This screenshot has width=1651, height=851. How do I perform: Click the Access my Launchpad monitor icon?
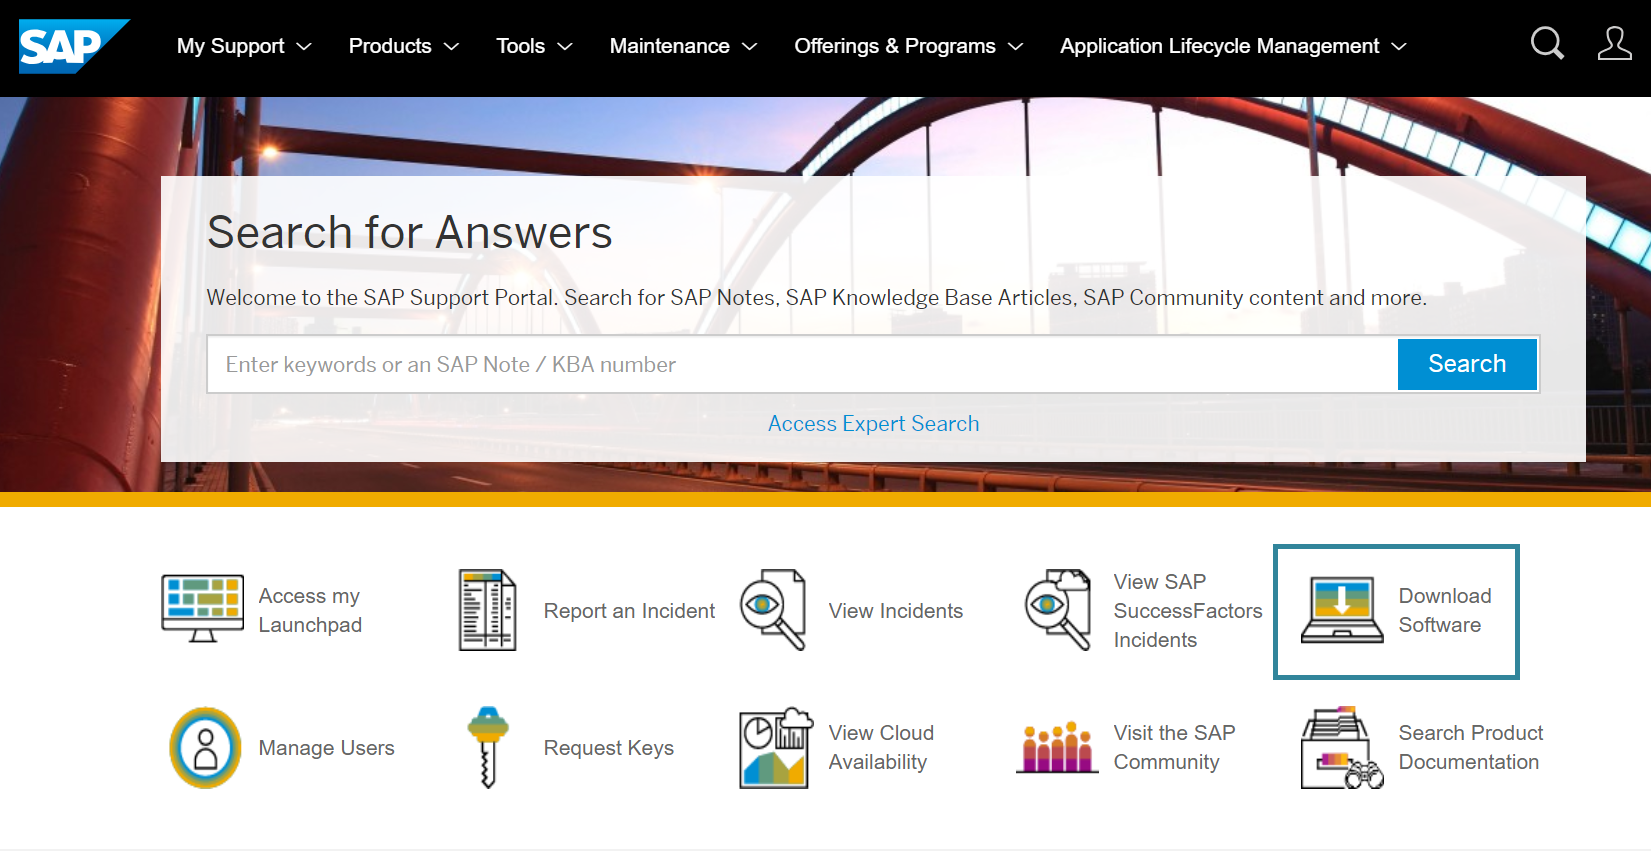pyautogui.click(x=203, y=609)
